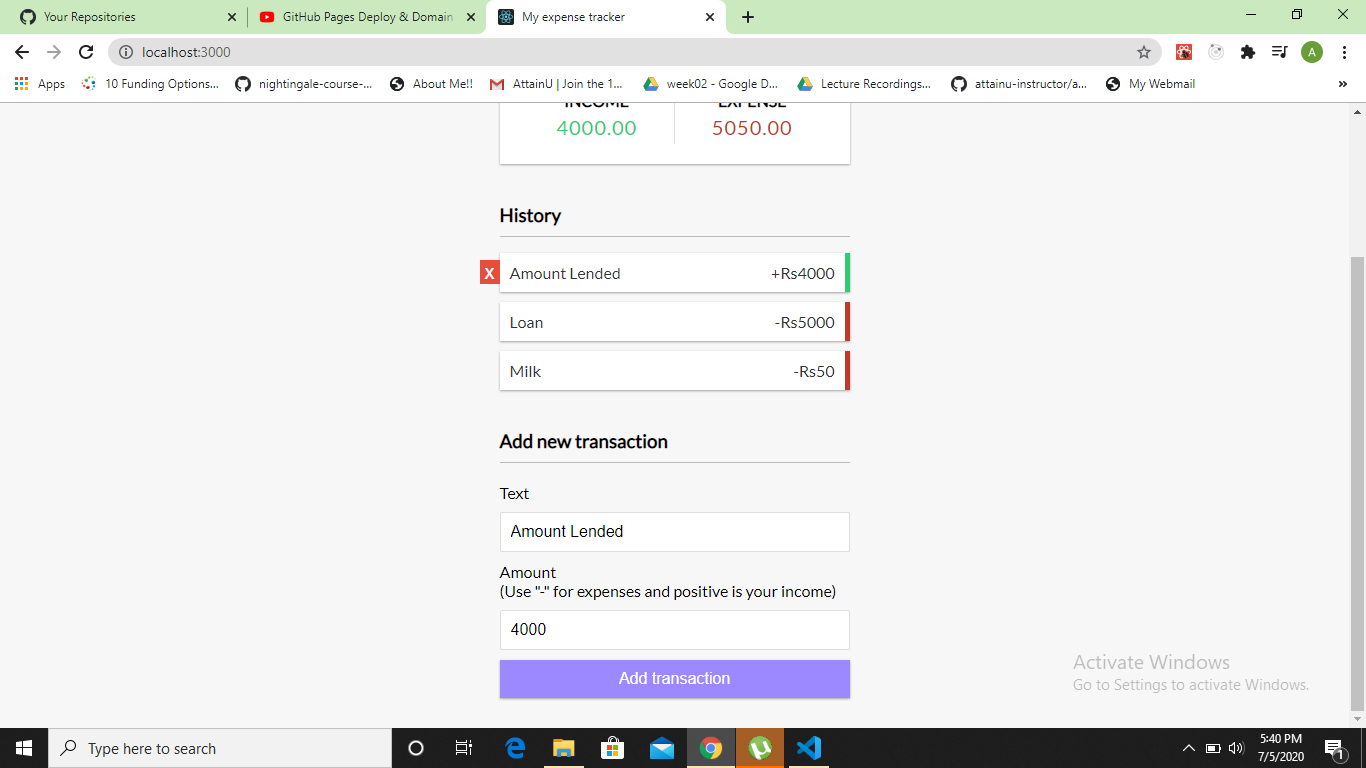1366x768 pixels.
Task: Open uTorrent from taskbar
Action: (x=760, y=748)
